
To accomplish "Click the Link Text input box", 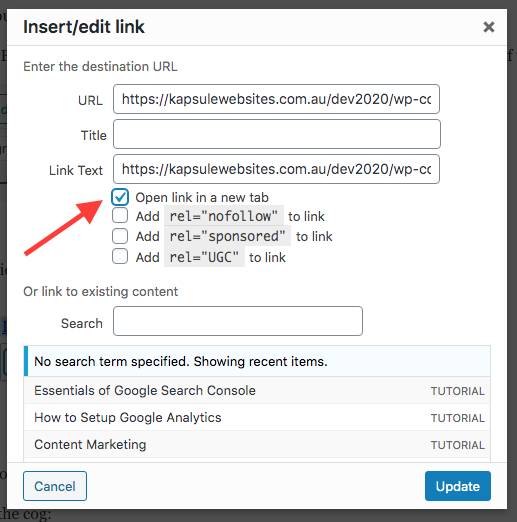I will point(276,169).
